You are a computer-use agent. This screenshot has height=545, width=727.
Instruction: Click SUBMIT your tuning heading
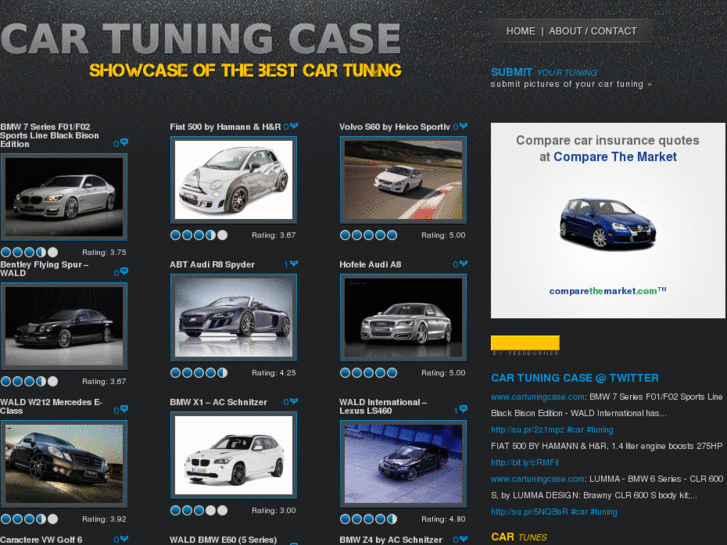(x=544, y=72)
